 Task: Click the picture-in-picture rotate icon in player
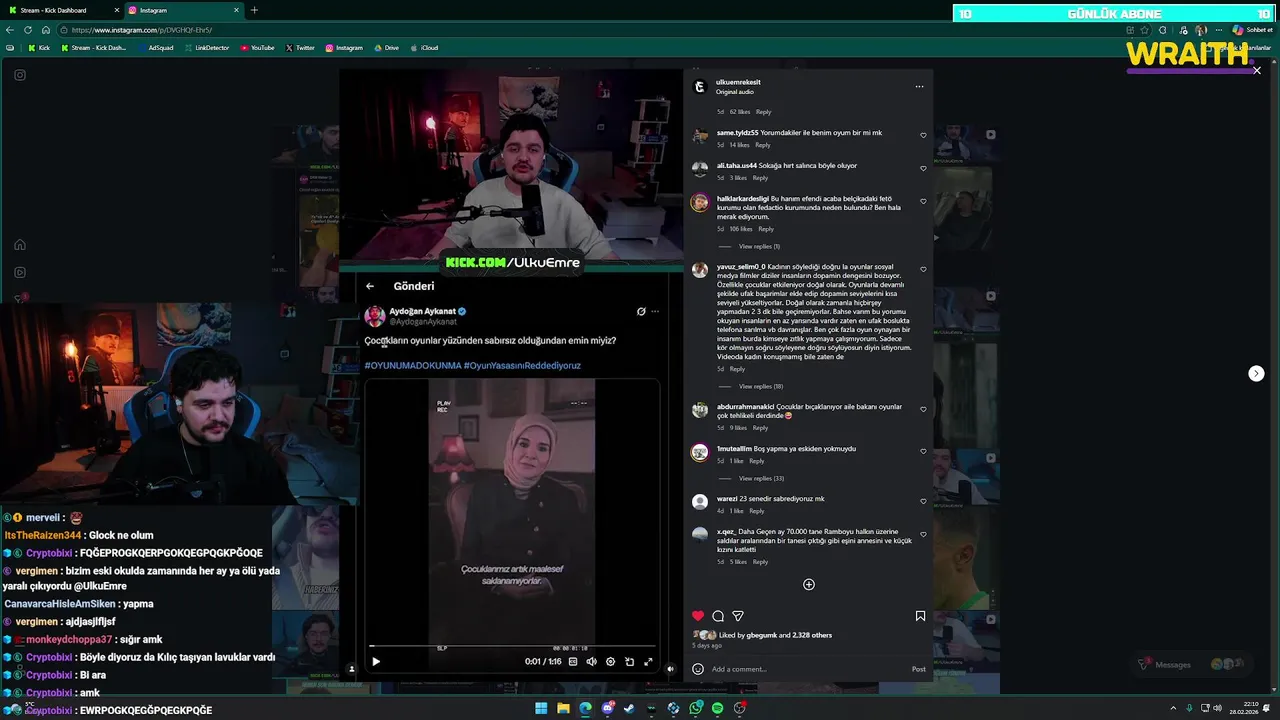[x=629, y=661]
